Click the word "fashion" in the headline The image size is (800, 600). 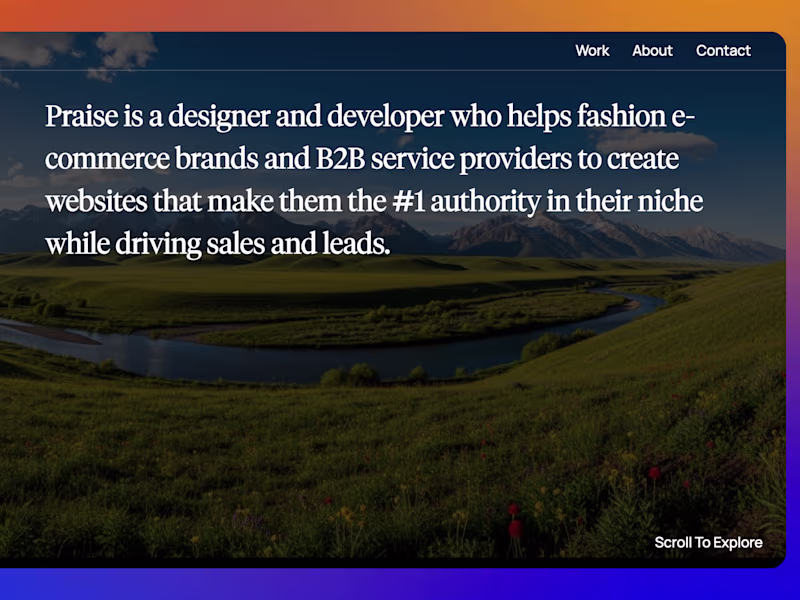(x=621, y=116)
